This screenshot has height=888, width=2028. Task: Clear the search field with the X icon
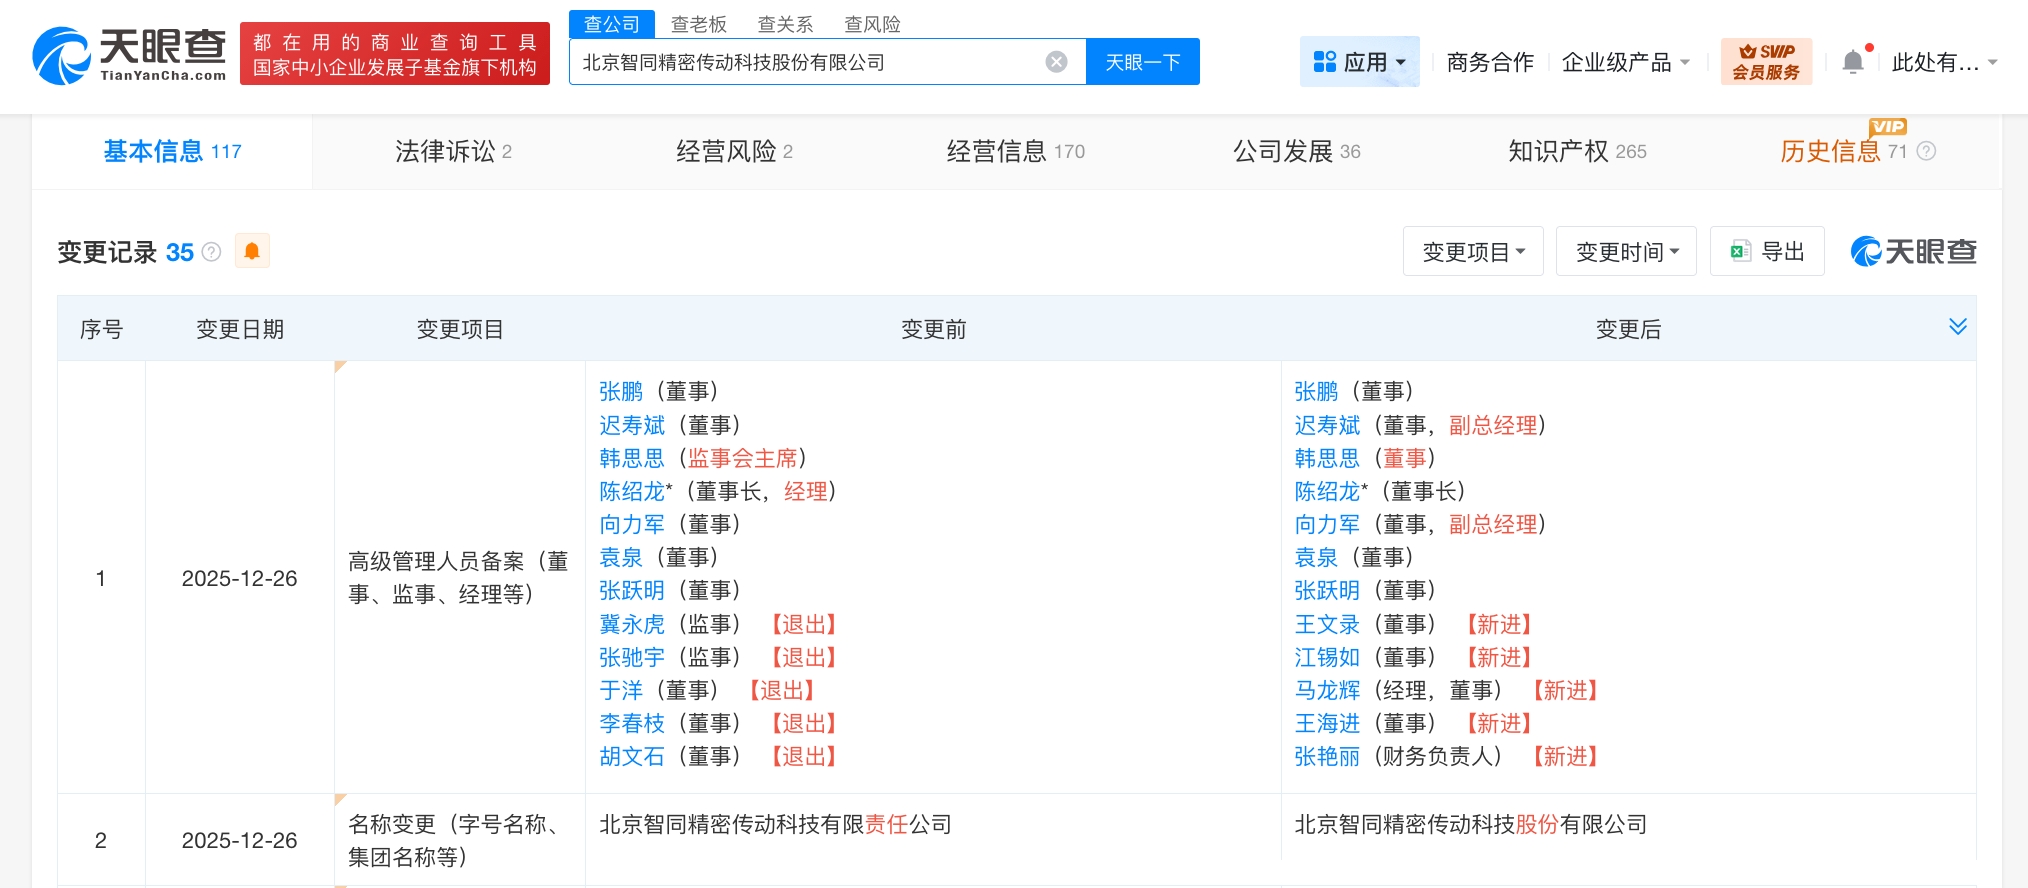click(1056, 62)
